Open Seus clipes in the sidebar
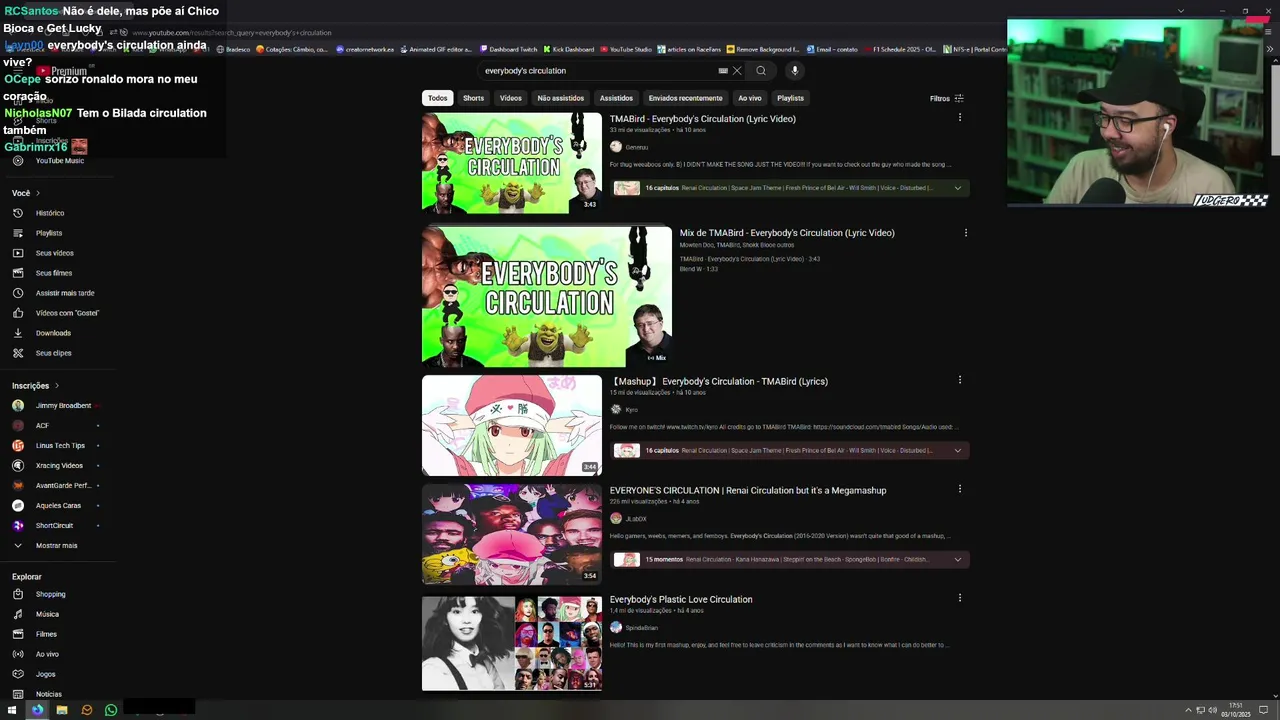1280x720 pixels. [53, 353]
